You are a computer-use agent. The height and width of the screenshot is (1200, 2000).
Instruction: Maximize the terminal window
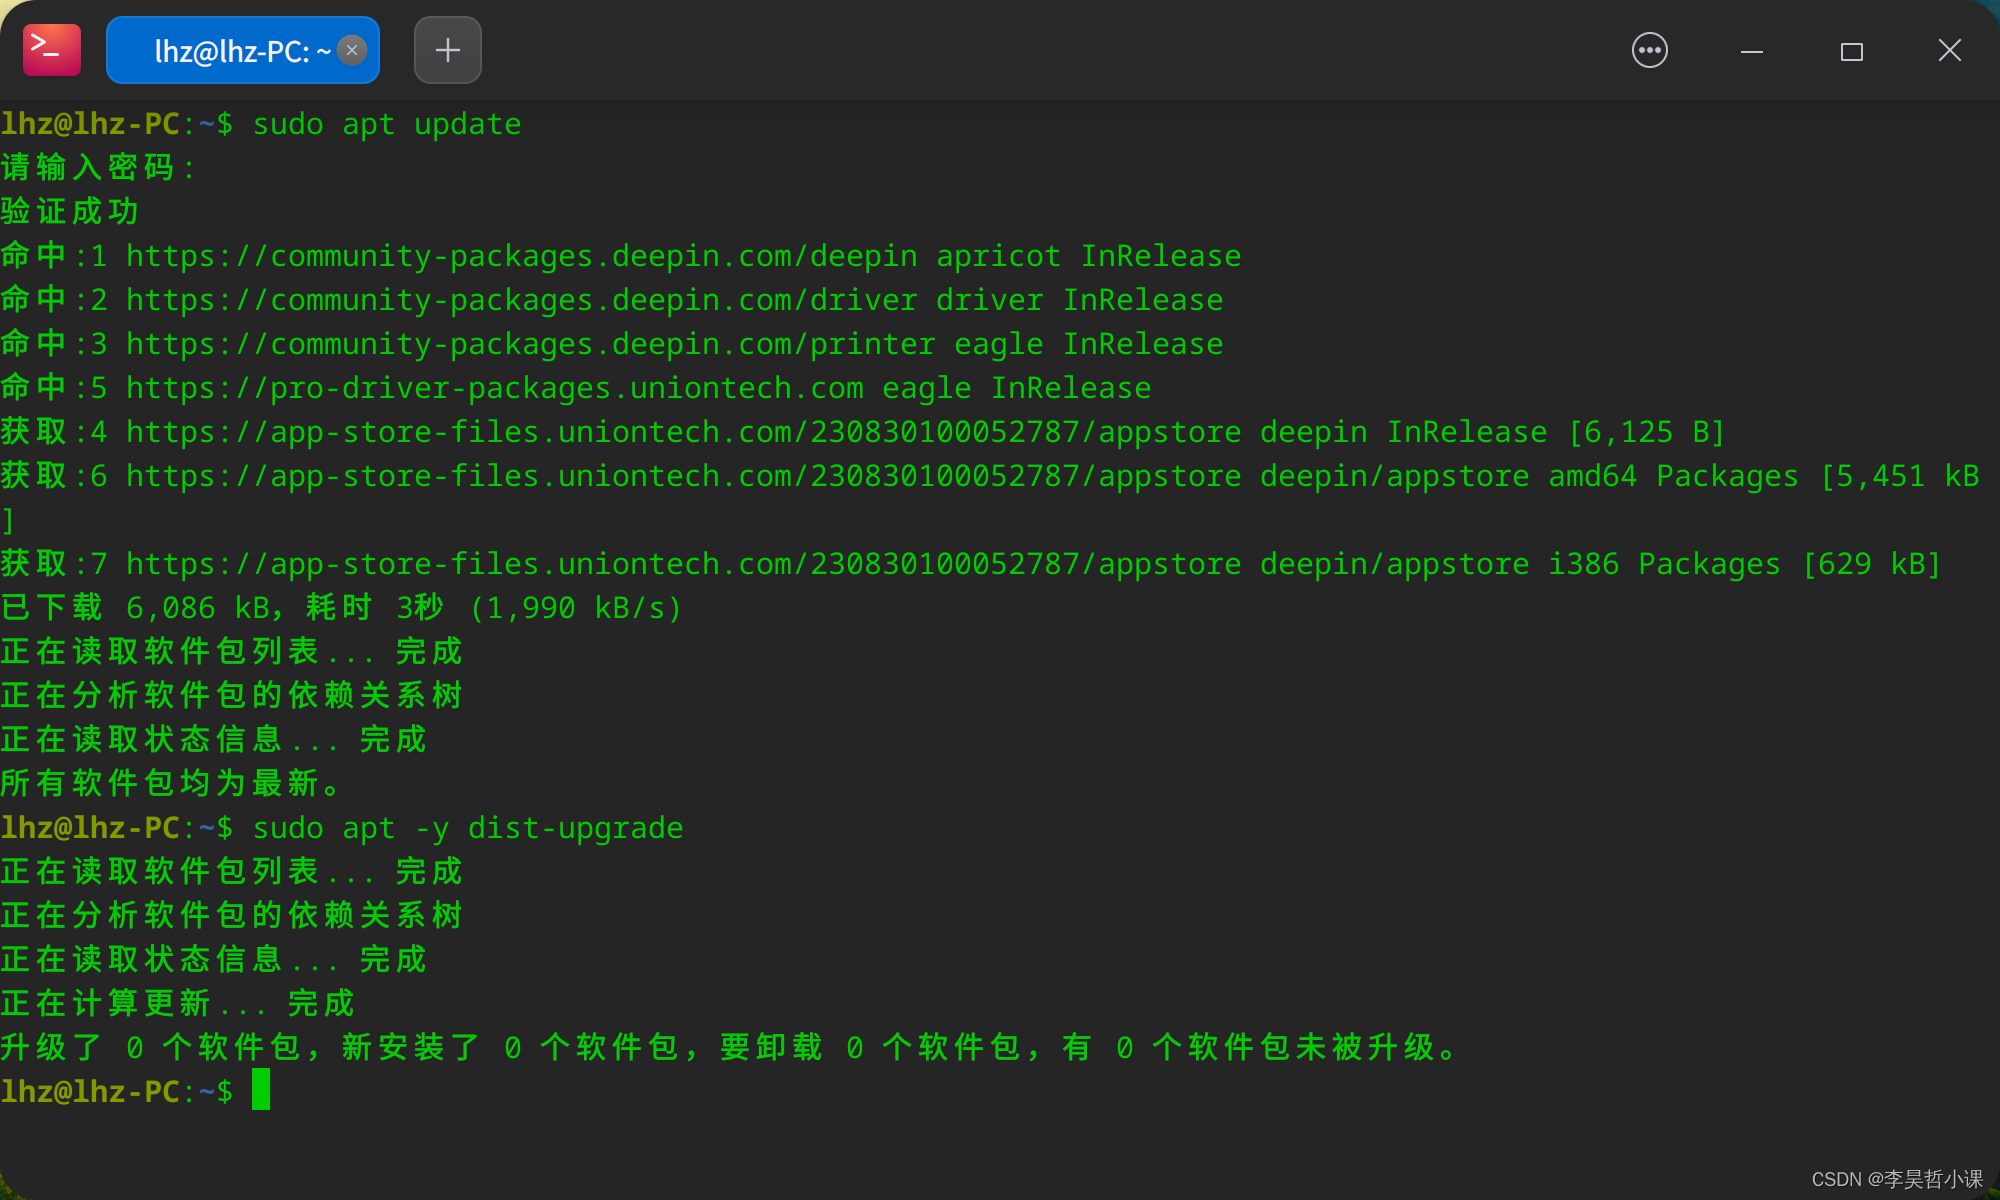click(1852, 51)
